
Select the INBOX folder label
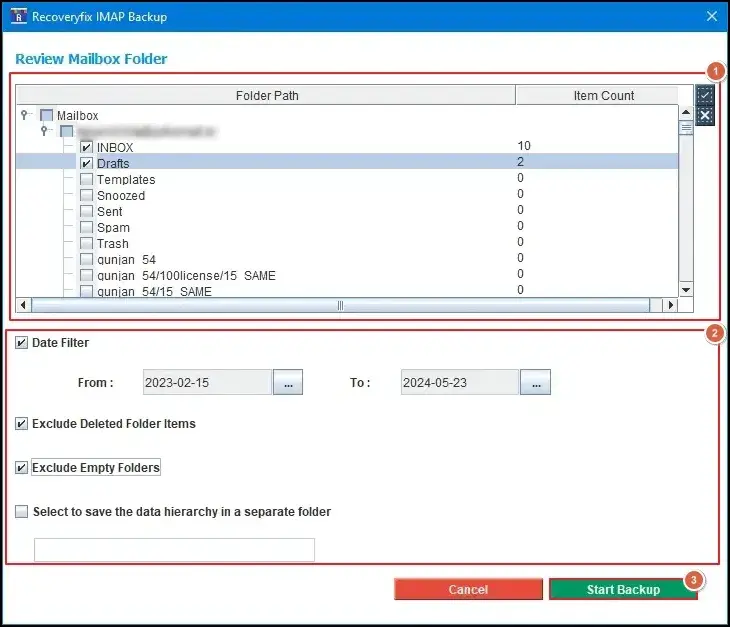click(115, 148)
